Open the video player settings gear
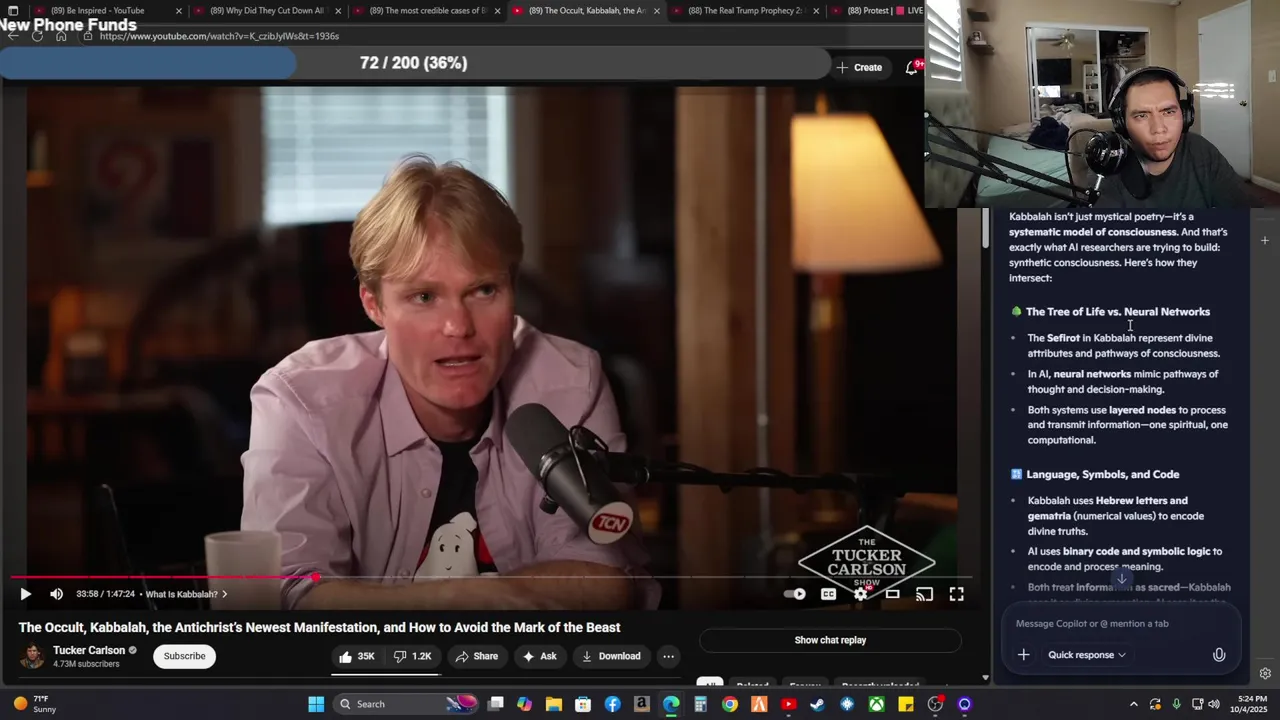 [860, 594]
